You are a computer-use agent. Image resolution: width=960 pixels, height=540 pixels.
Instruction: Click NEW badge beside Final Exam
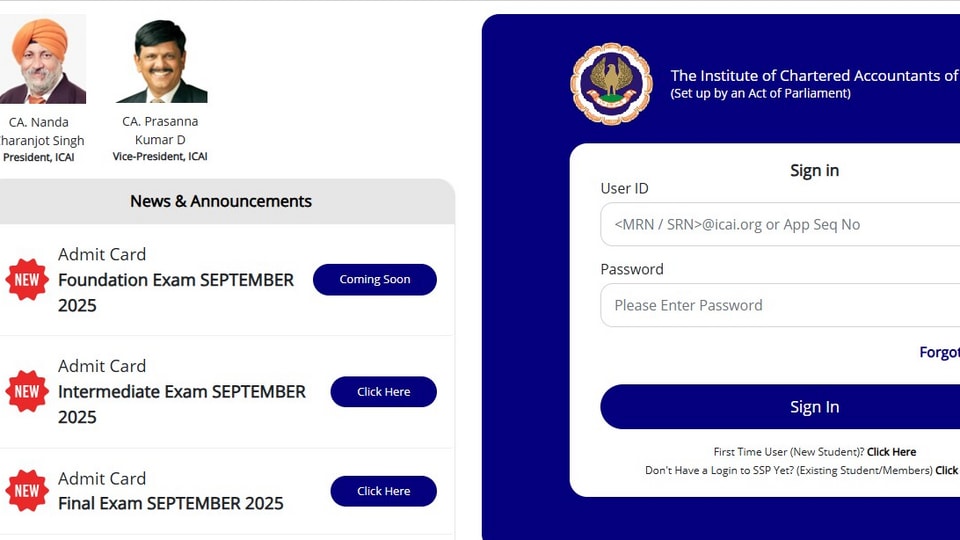point(27,490)
